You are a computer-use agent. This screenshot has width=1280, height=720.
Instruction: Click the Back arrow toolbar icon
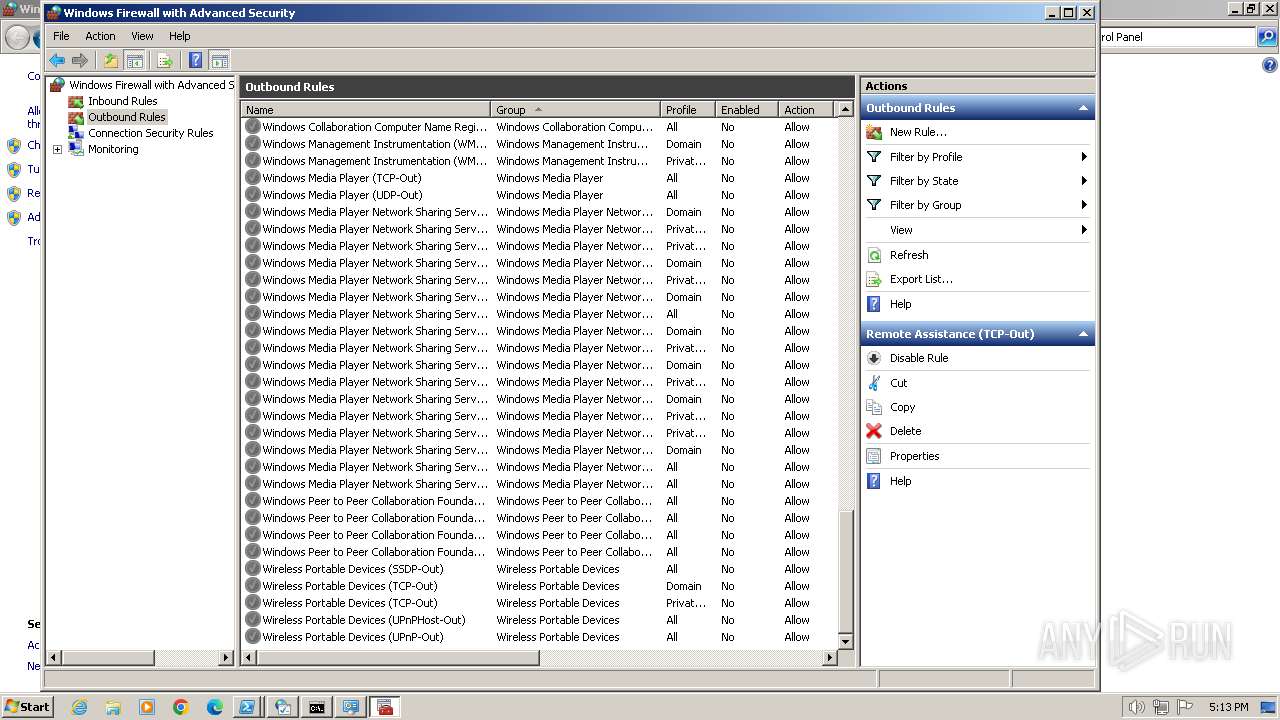click(57, 60)
